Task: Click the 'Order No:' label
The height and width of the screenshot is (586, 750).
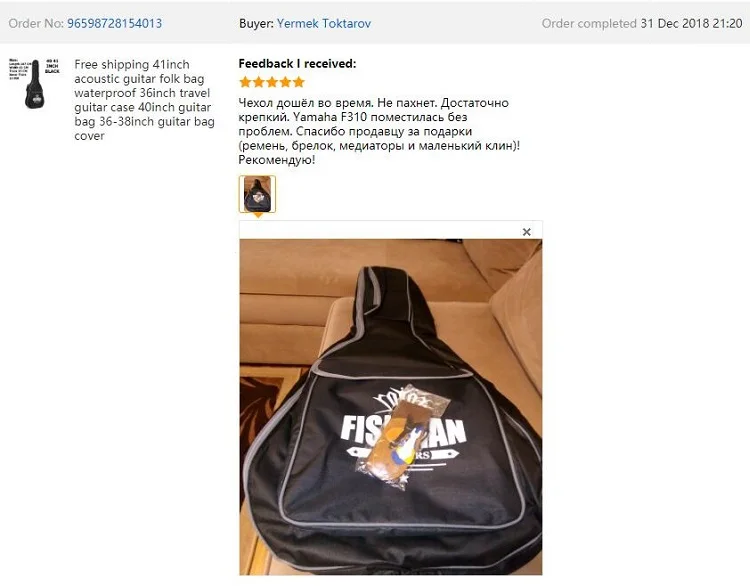Action: tap(36, 23)
